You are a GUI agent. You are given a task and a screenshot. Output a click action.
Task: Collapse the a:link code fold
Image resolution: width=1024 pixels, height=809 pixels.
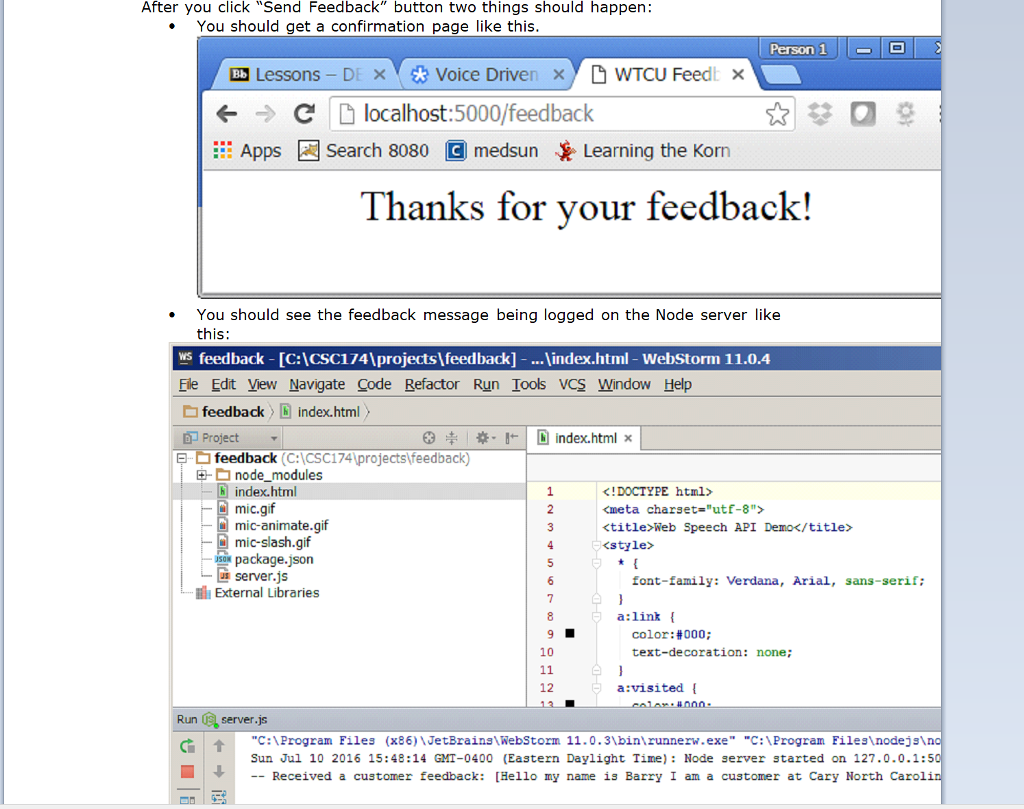pos(595,616)
